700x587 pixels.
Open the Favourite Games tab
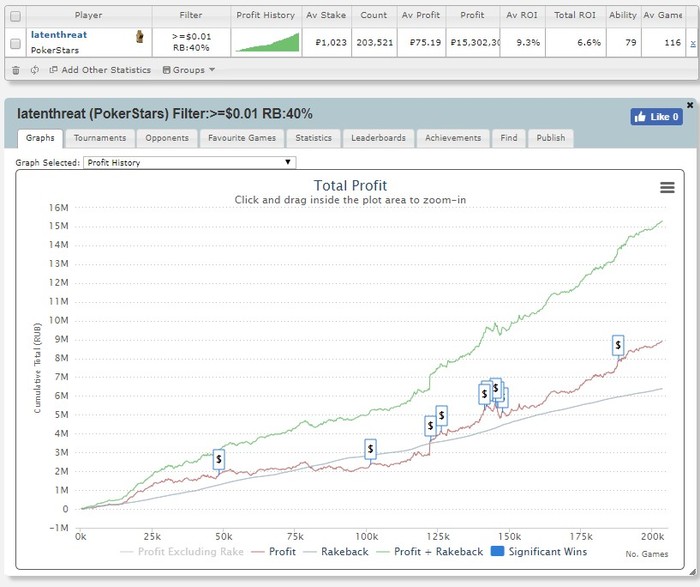click(x=242, y=138)
